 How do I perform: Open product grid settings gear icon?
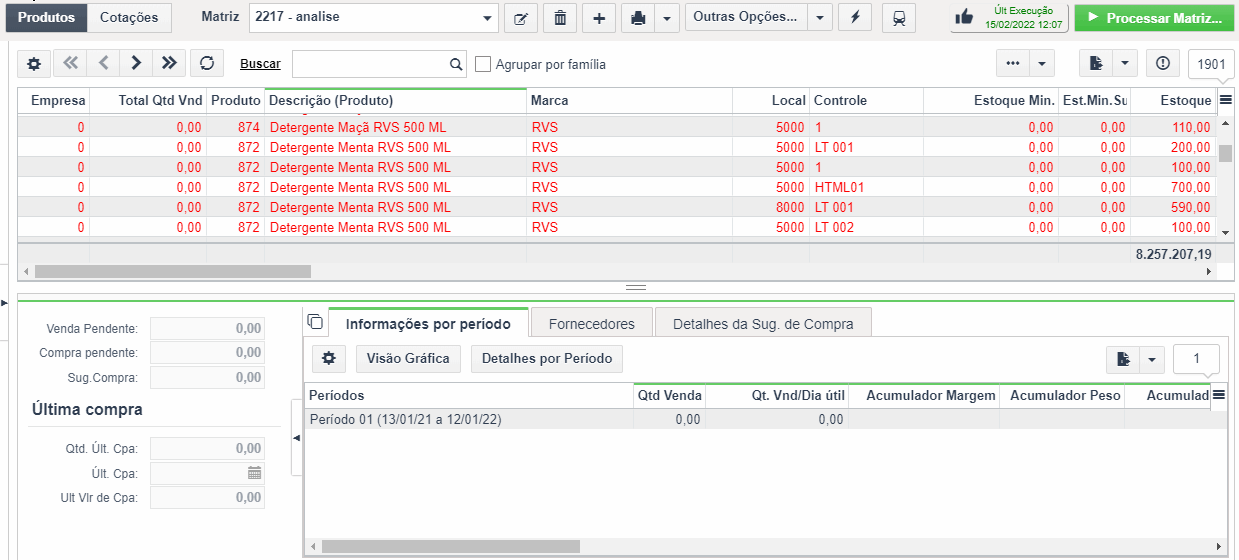pos(33,64)
